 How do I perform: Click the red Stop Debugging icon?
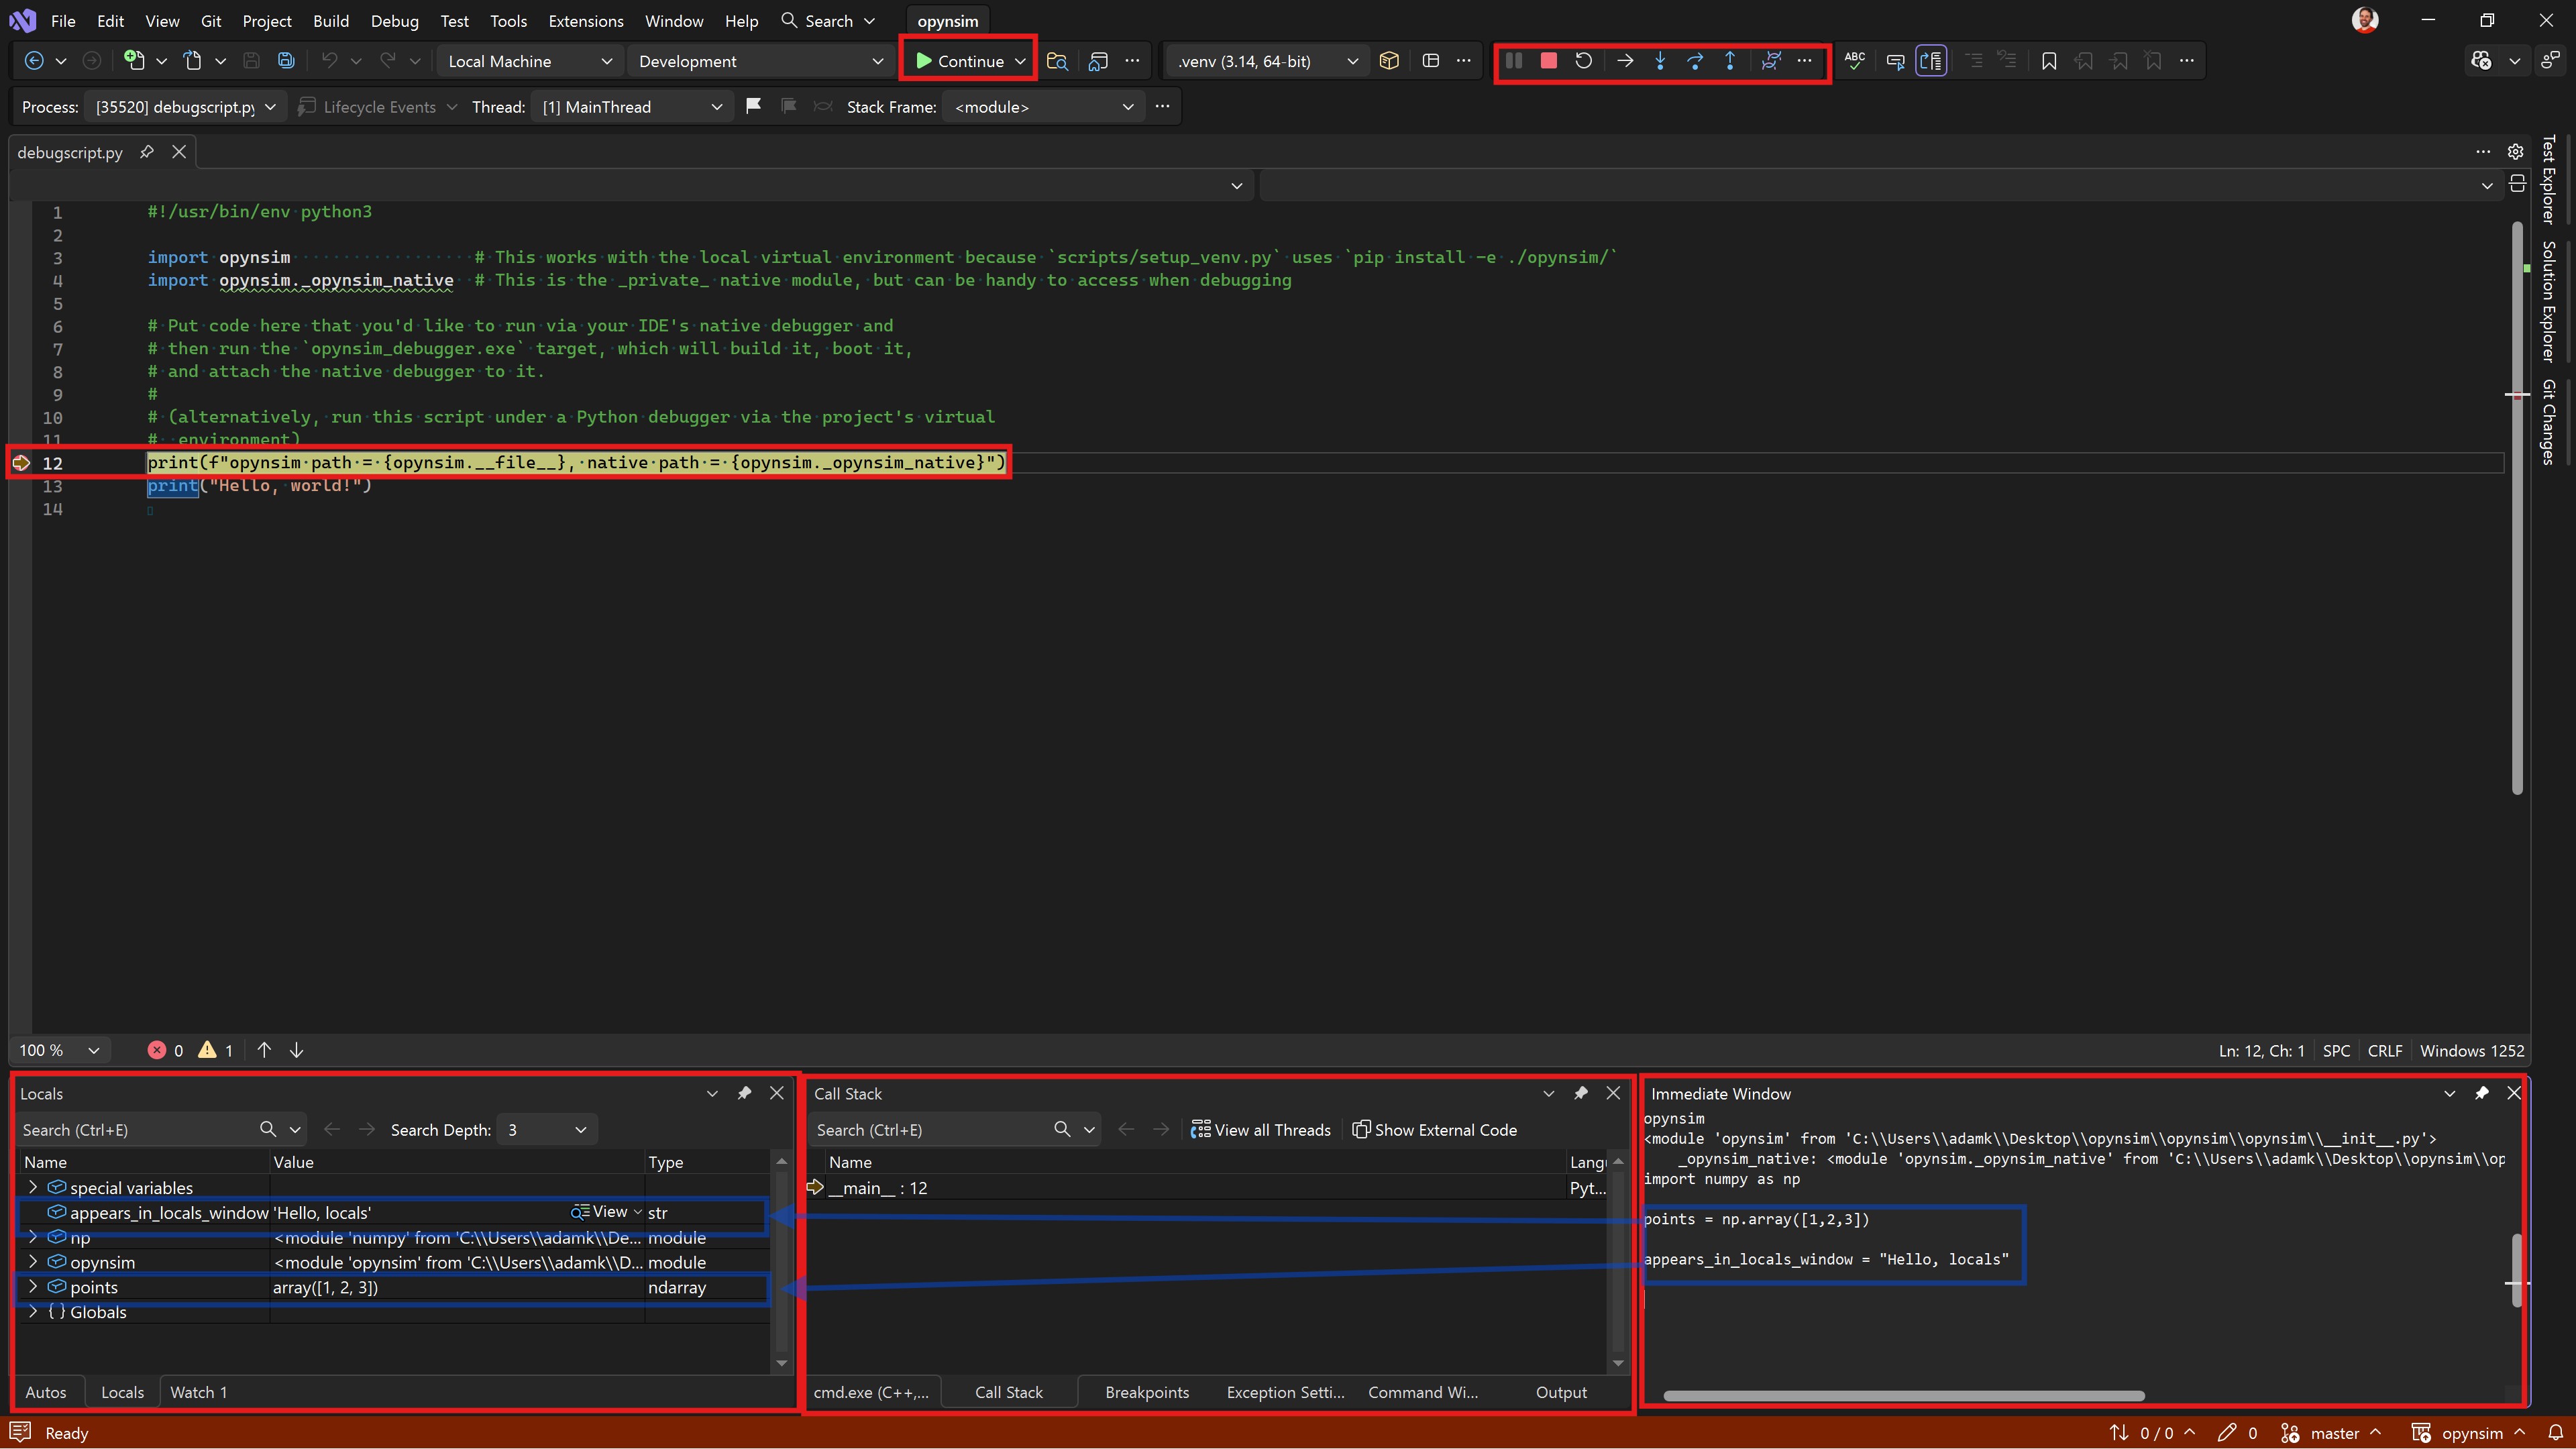tap(1548, 61)
